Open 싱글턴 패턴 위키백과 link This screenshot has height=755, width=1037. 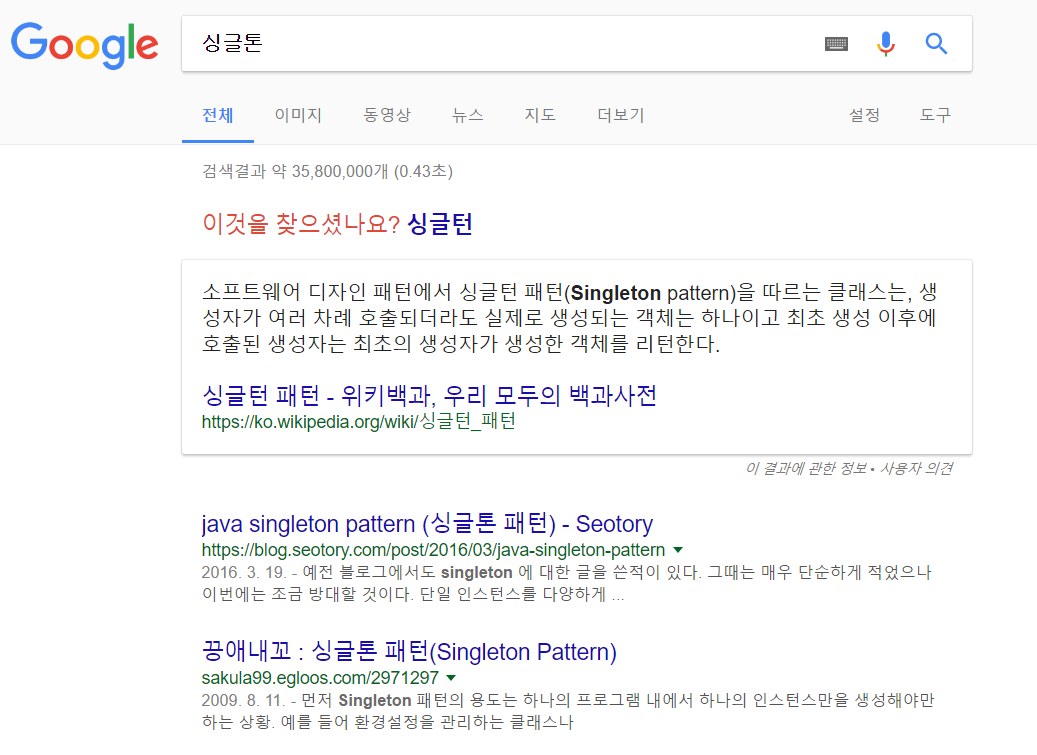tap(429, 395)
